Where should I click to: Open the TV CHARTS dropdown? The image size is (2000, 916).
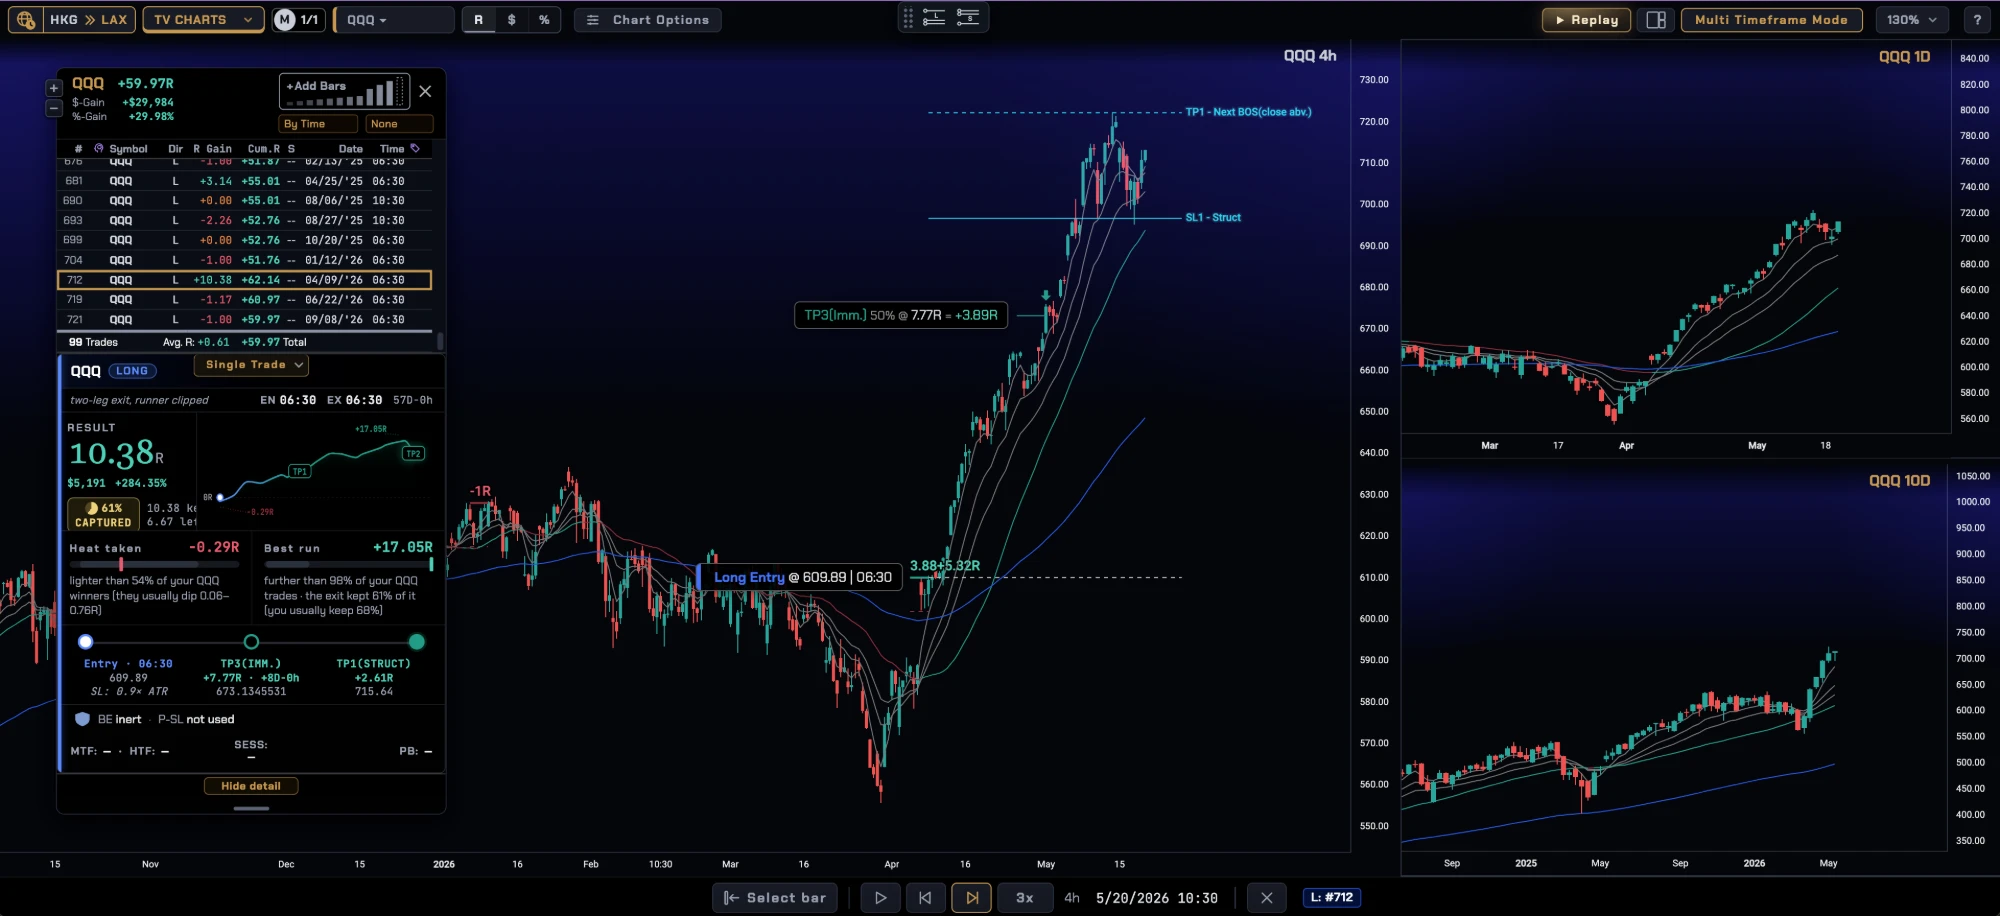[203, 20]
